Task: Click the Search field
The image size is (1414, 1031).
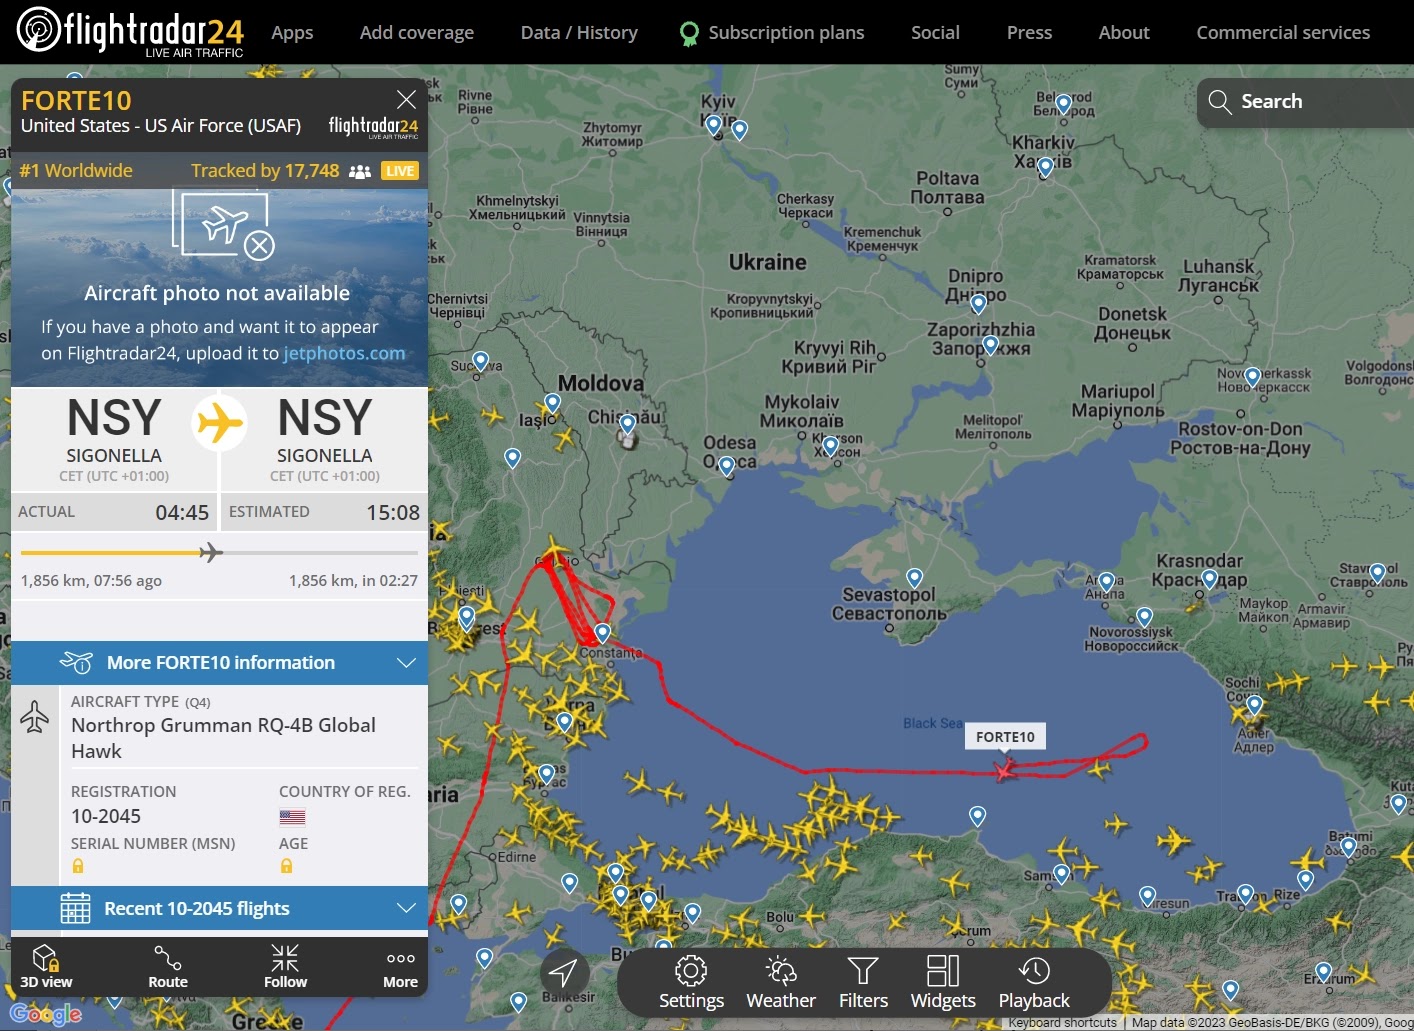Action: pos(1305,102)
